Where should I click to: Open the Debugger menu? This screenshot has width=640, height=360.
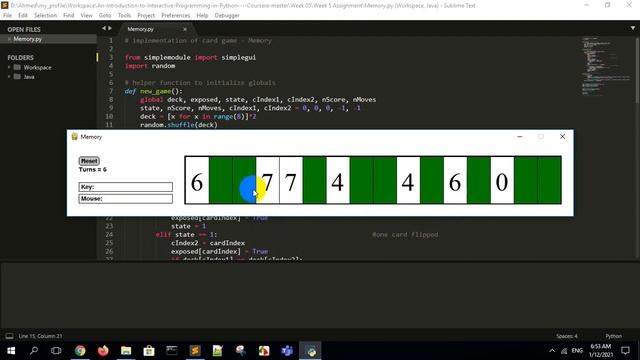tap(227, 16)
